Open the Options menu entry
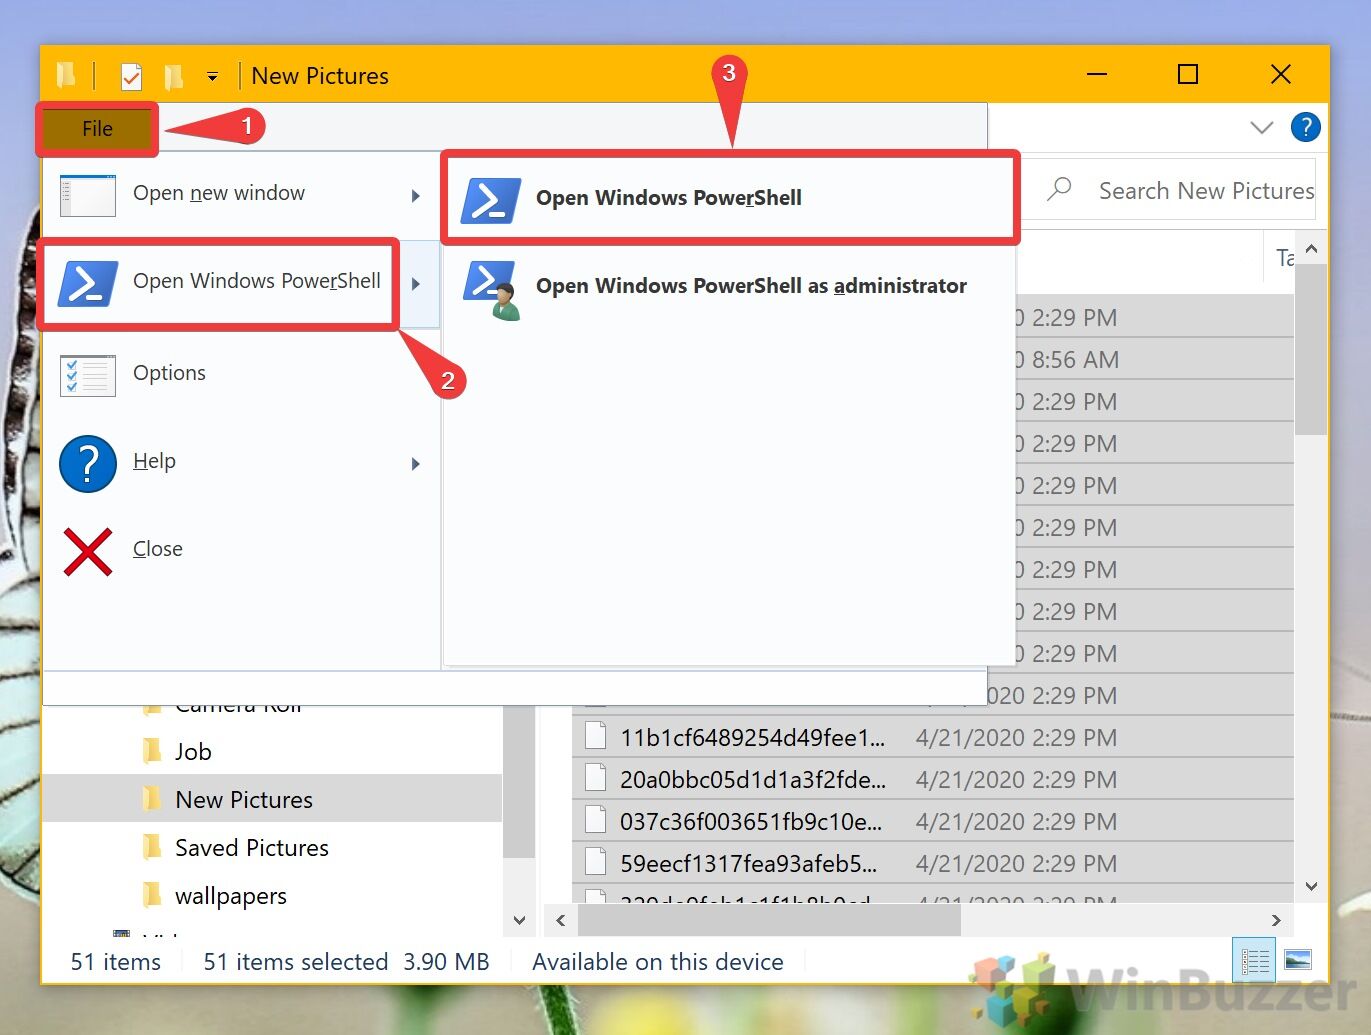Screen dimensions: 1371x1035 (x=241, y=373)
